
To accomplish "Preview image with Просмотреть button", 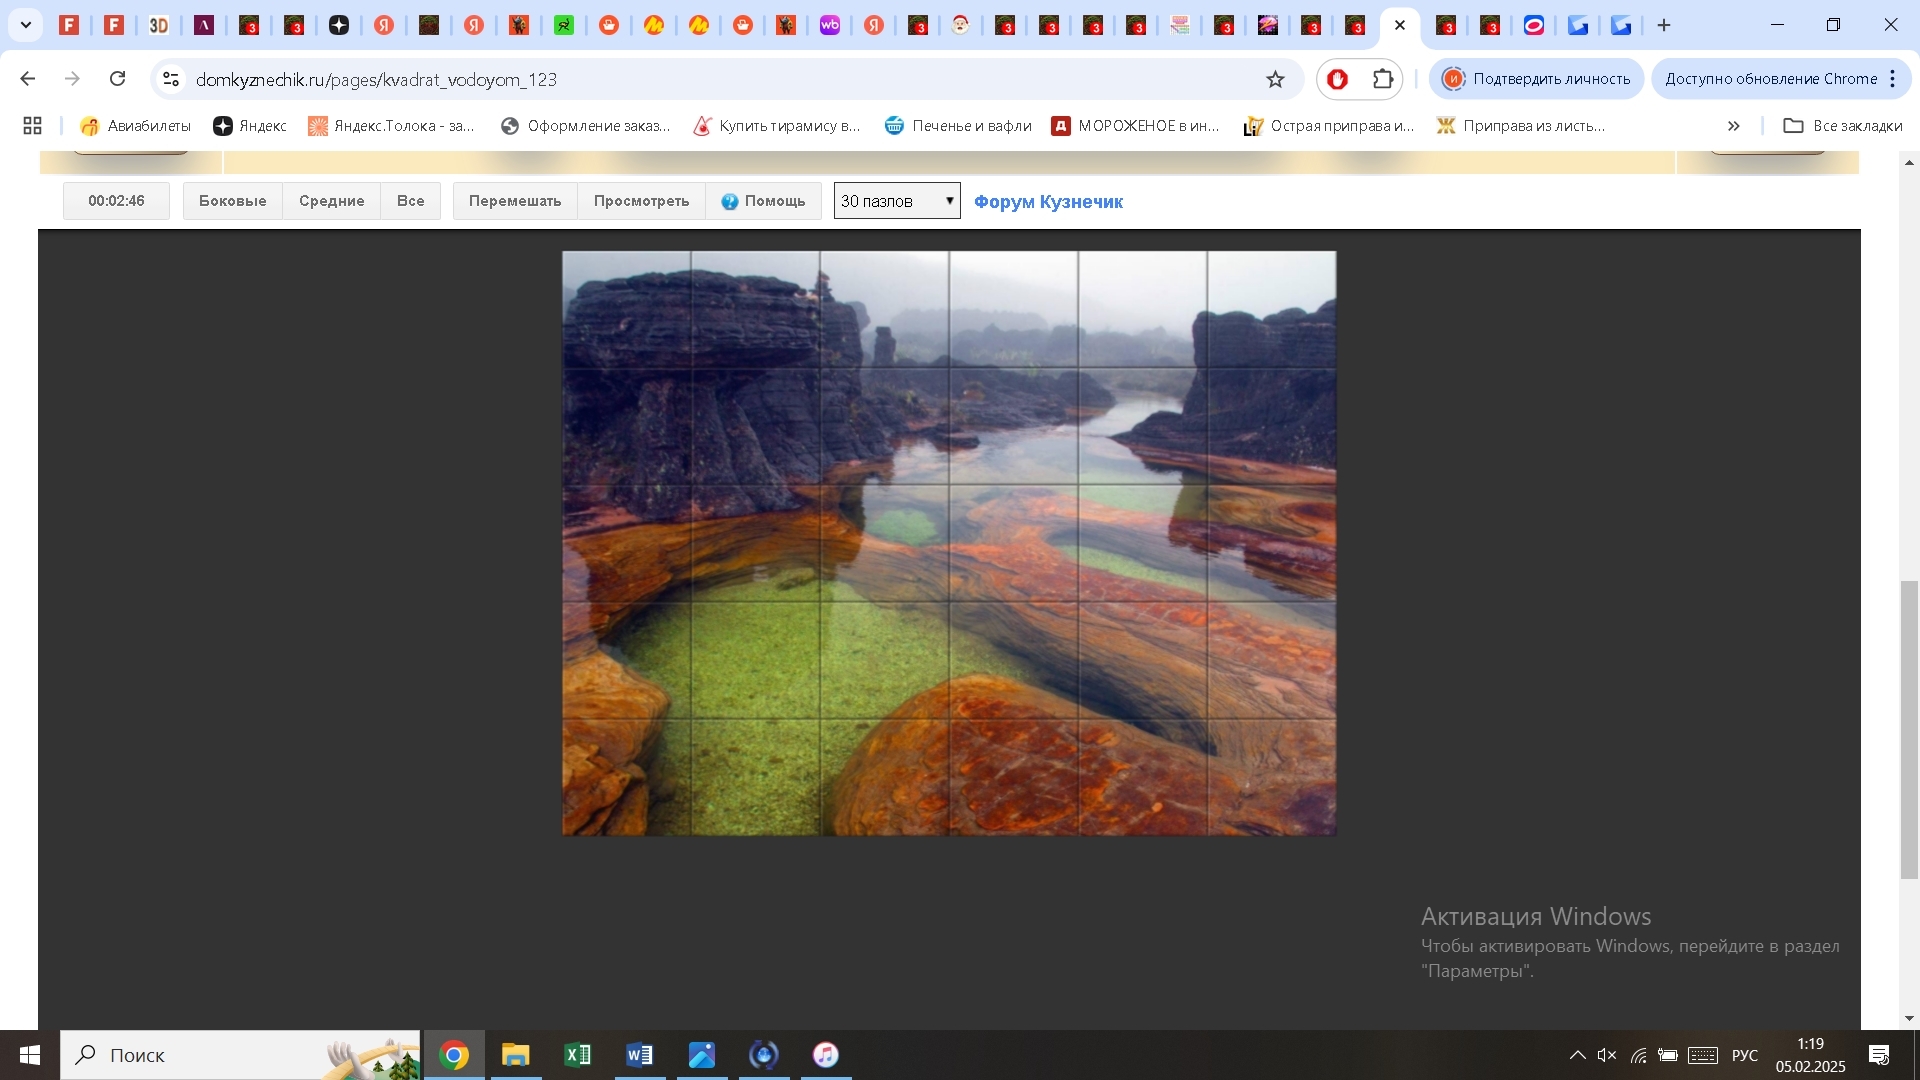I will click(x=641, y=201).
